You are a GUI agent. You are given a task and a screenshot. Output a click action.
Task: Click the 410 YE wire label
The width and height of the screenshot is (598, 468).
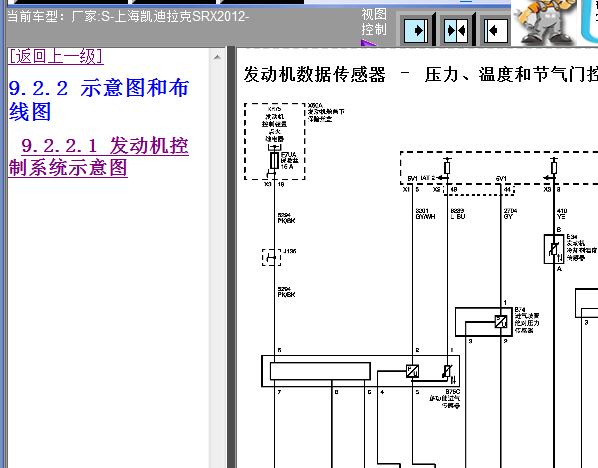(x=562, y=213)
